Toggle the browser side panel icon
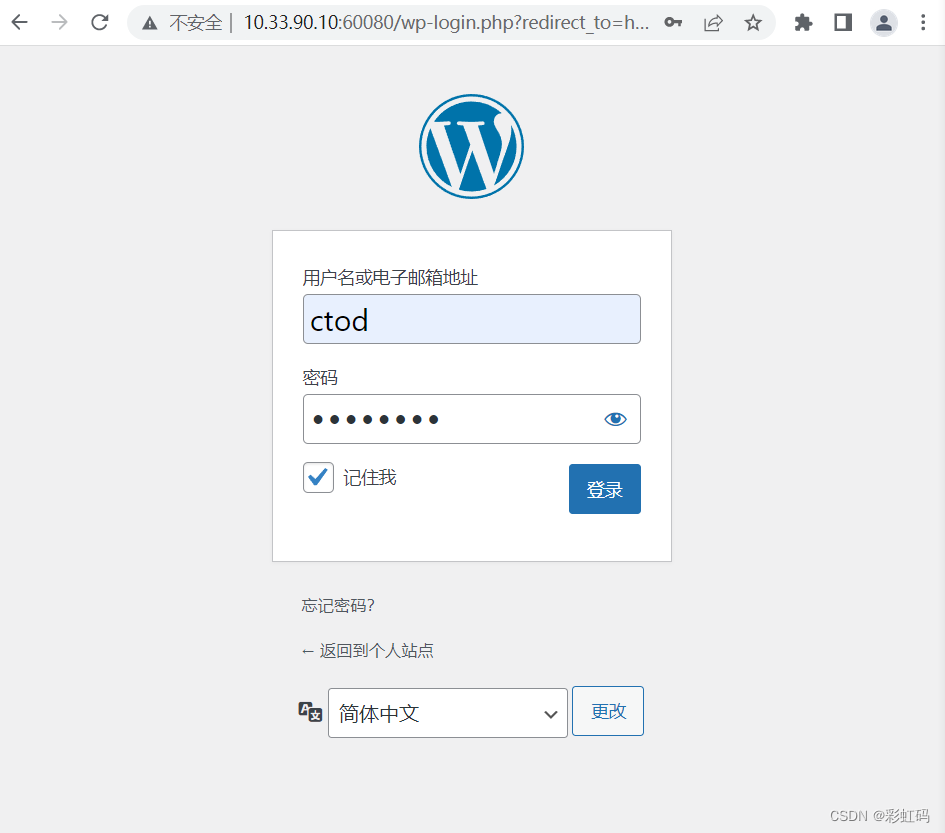Viewport: 945px width, 833px height. (x=843, y=23)
